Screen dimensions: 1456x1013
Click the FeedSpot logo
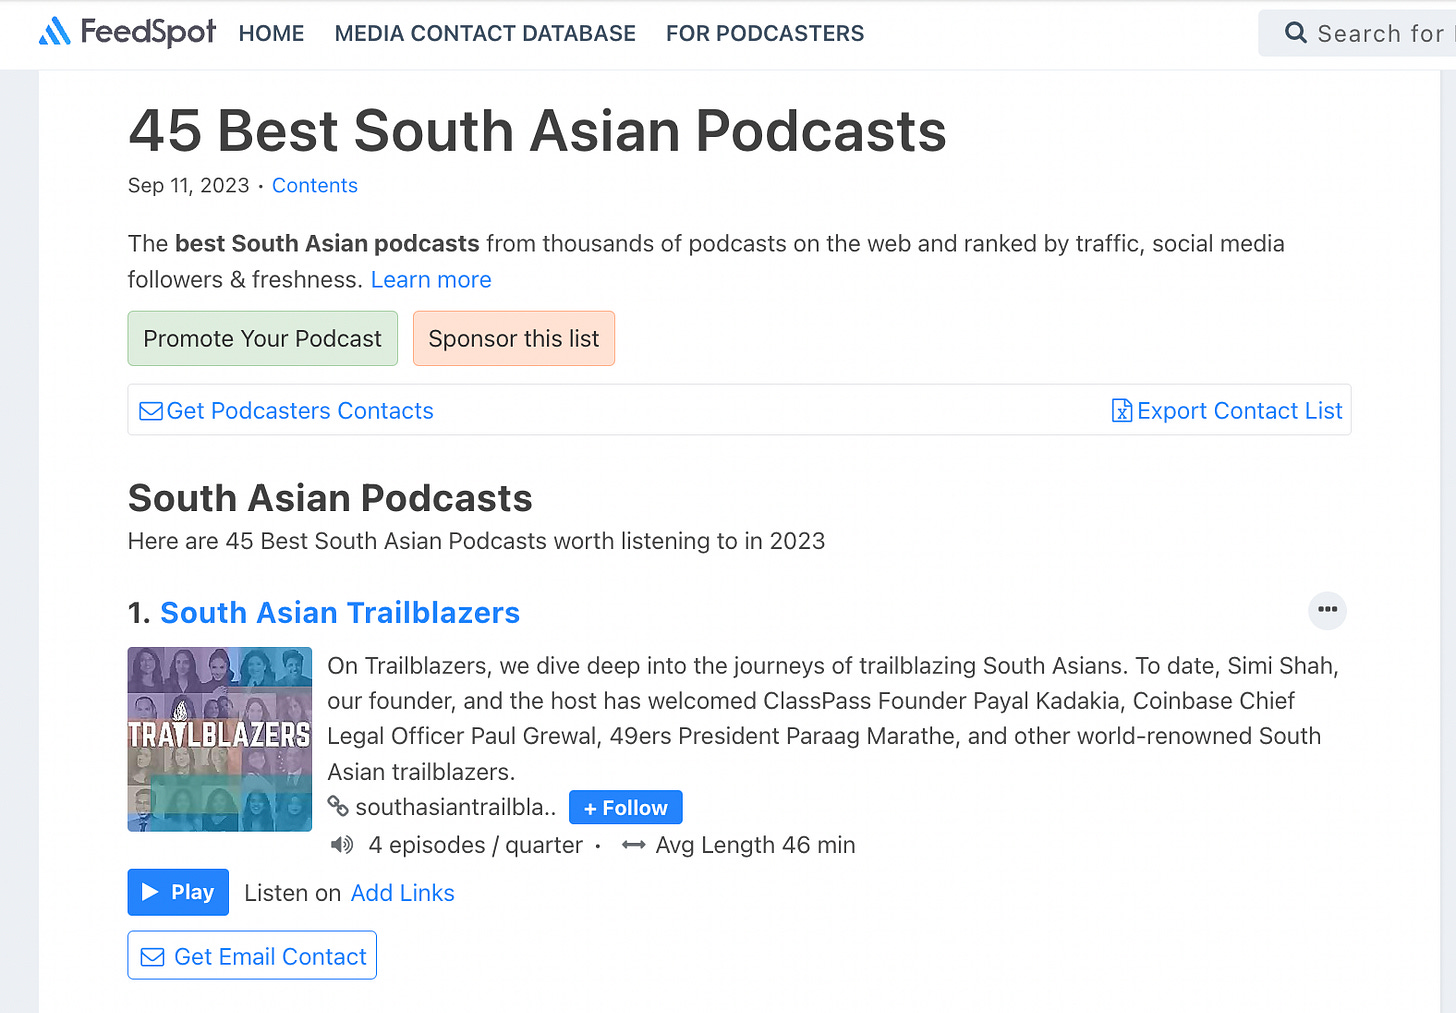(127, 32)
